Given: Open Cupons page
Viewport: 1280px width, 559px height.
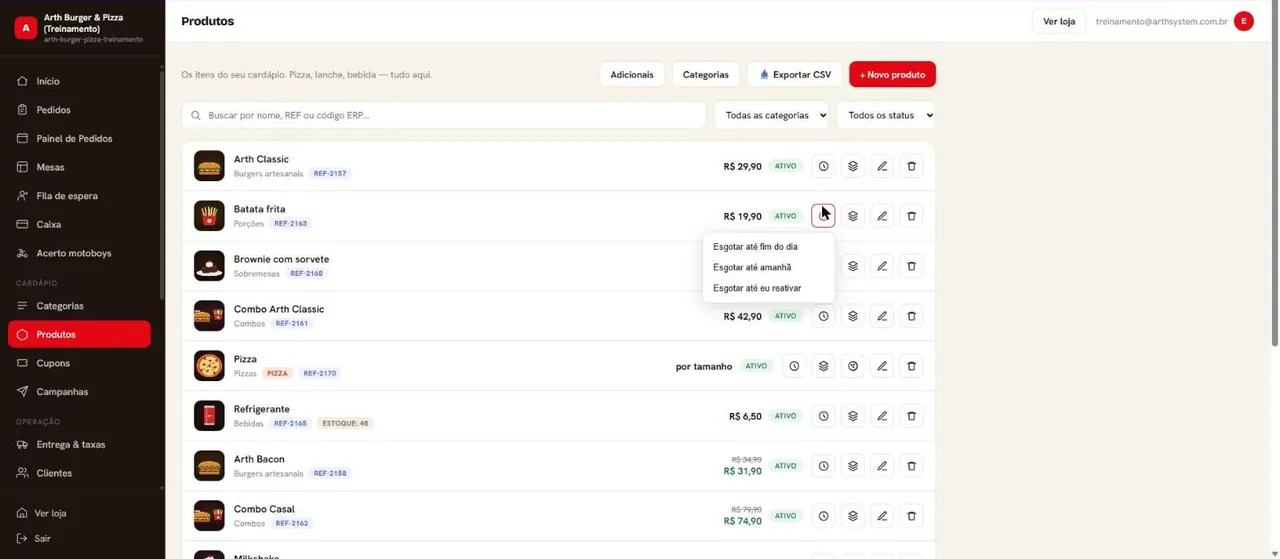Looking at the screenshot, I should click(x=79, y=363).
